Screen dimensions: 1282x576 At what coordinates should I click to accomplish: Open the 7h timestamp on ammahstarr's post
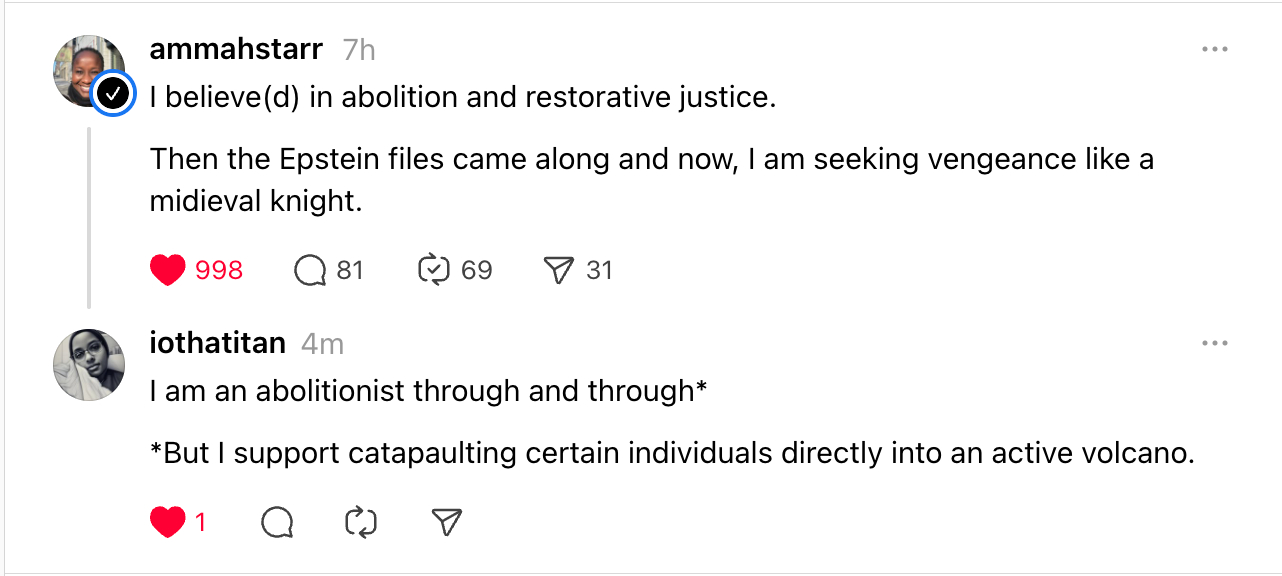359,49
